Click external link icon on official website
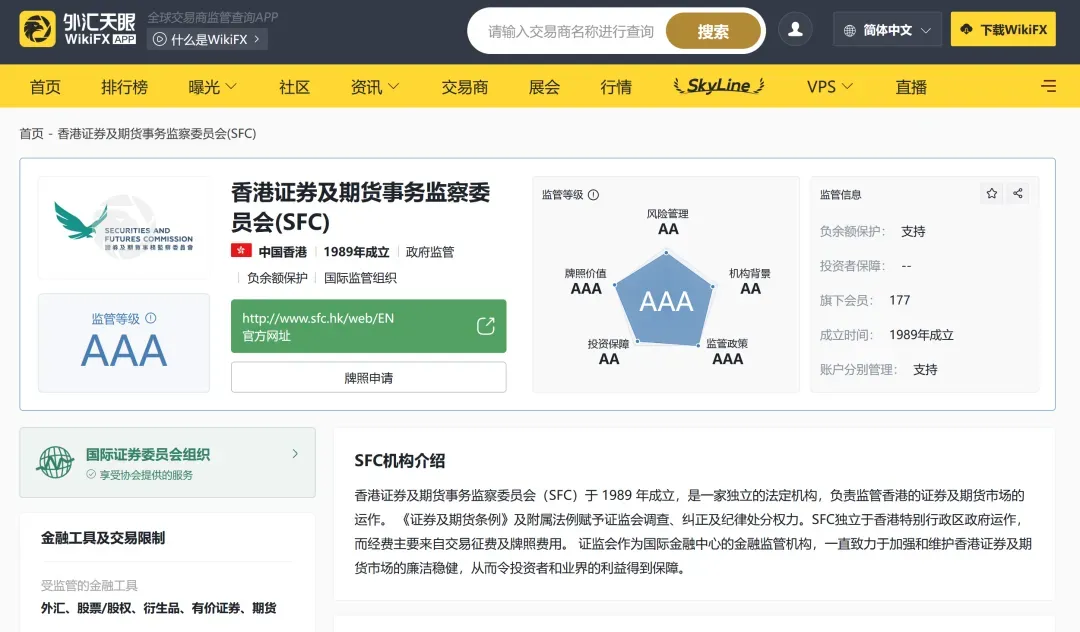This screenshot has width=1080, height=632. 486,326
